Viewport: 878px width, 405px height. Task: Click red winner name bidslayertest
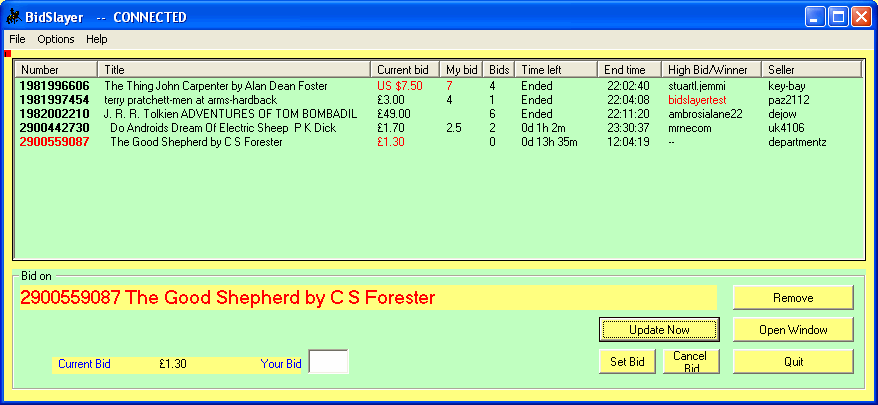pyautogui.click(x=697, y=100)
